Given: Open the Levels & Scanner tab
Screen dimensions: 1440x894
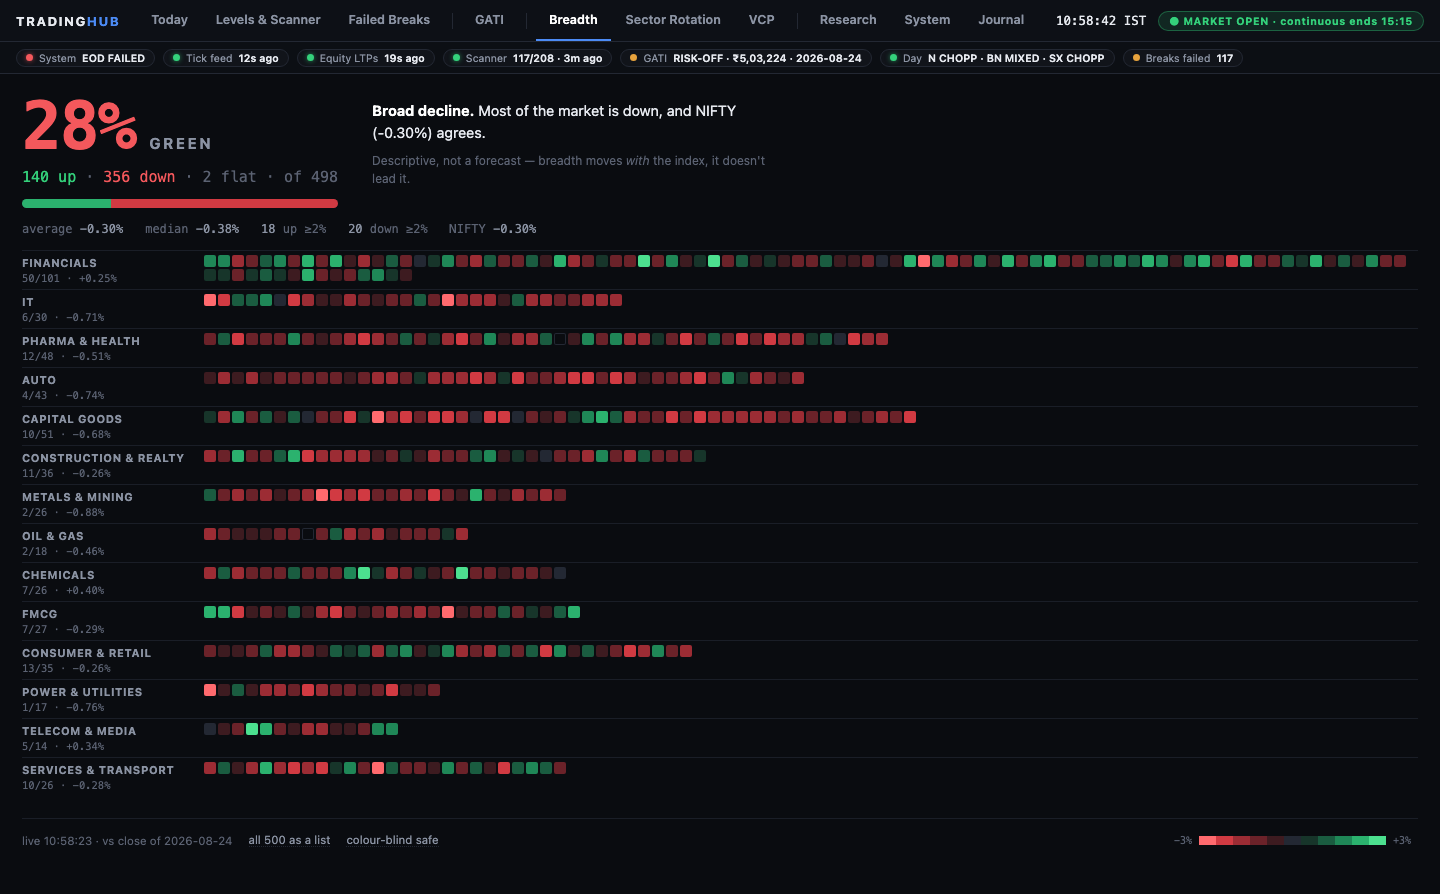Looking at the screenshot, I should click(268, 20).
